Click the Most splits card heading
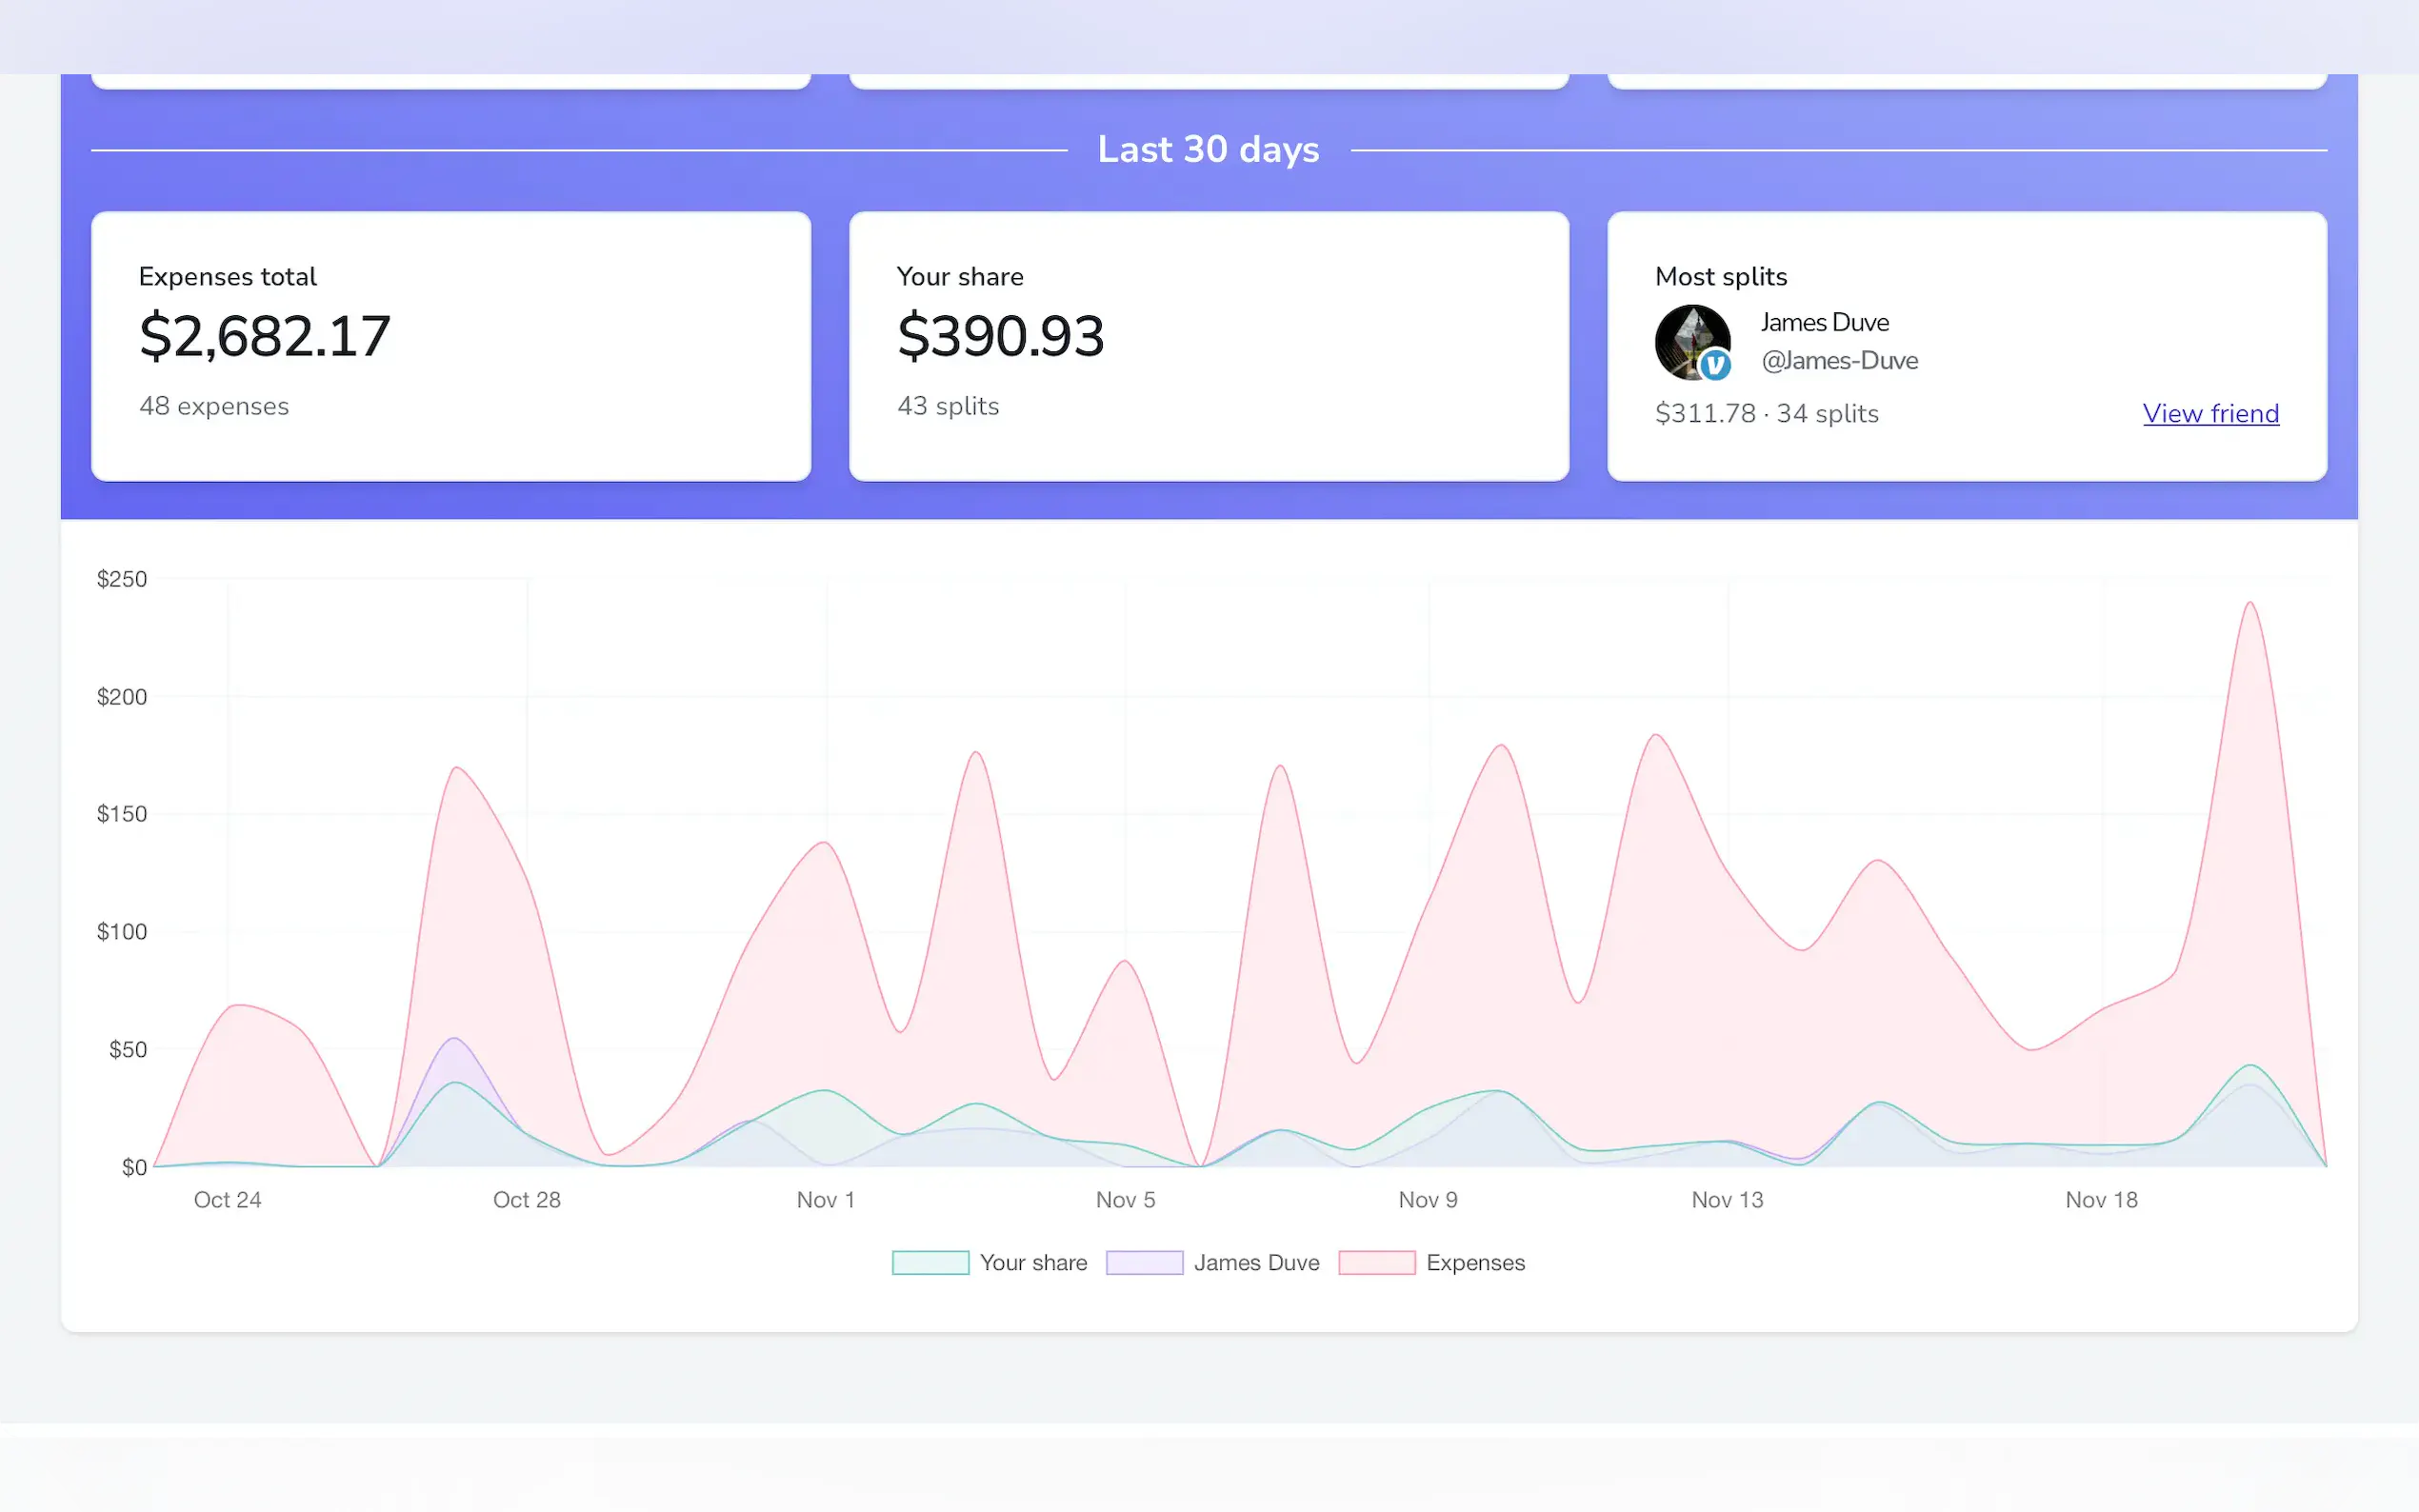This screenshot has width=2419, height=1512. 1720,276
